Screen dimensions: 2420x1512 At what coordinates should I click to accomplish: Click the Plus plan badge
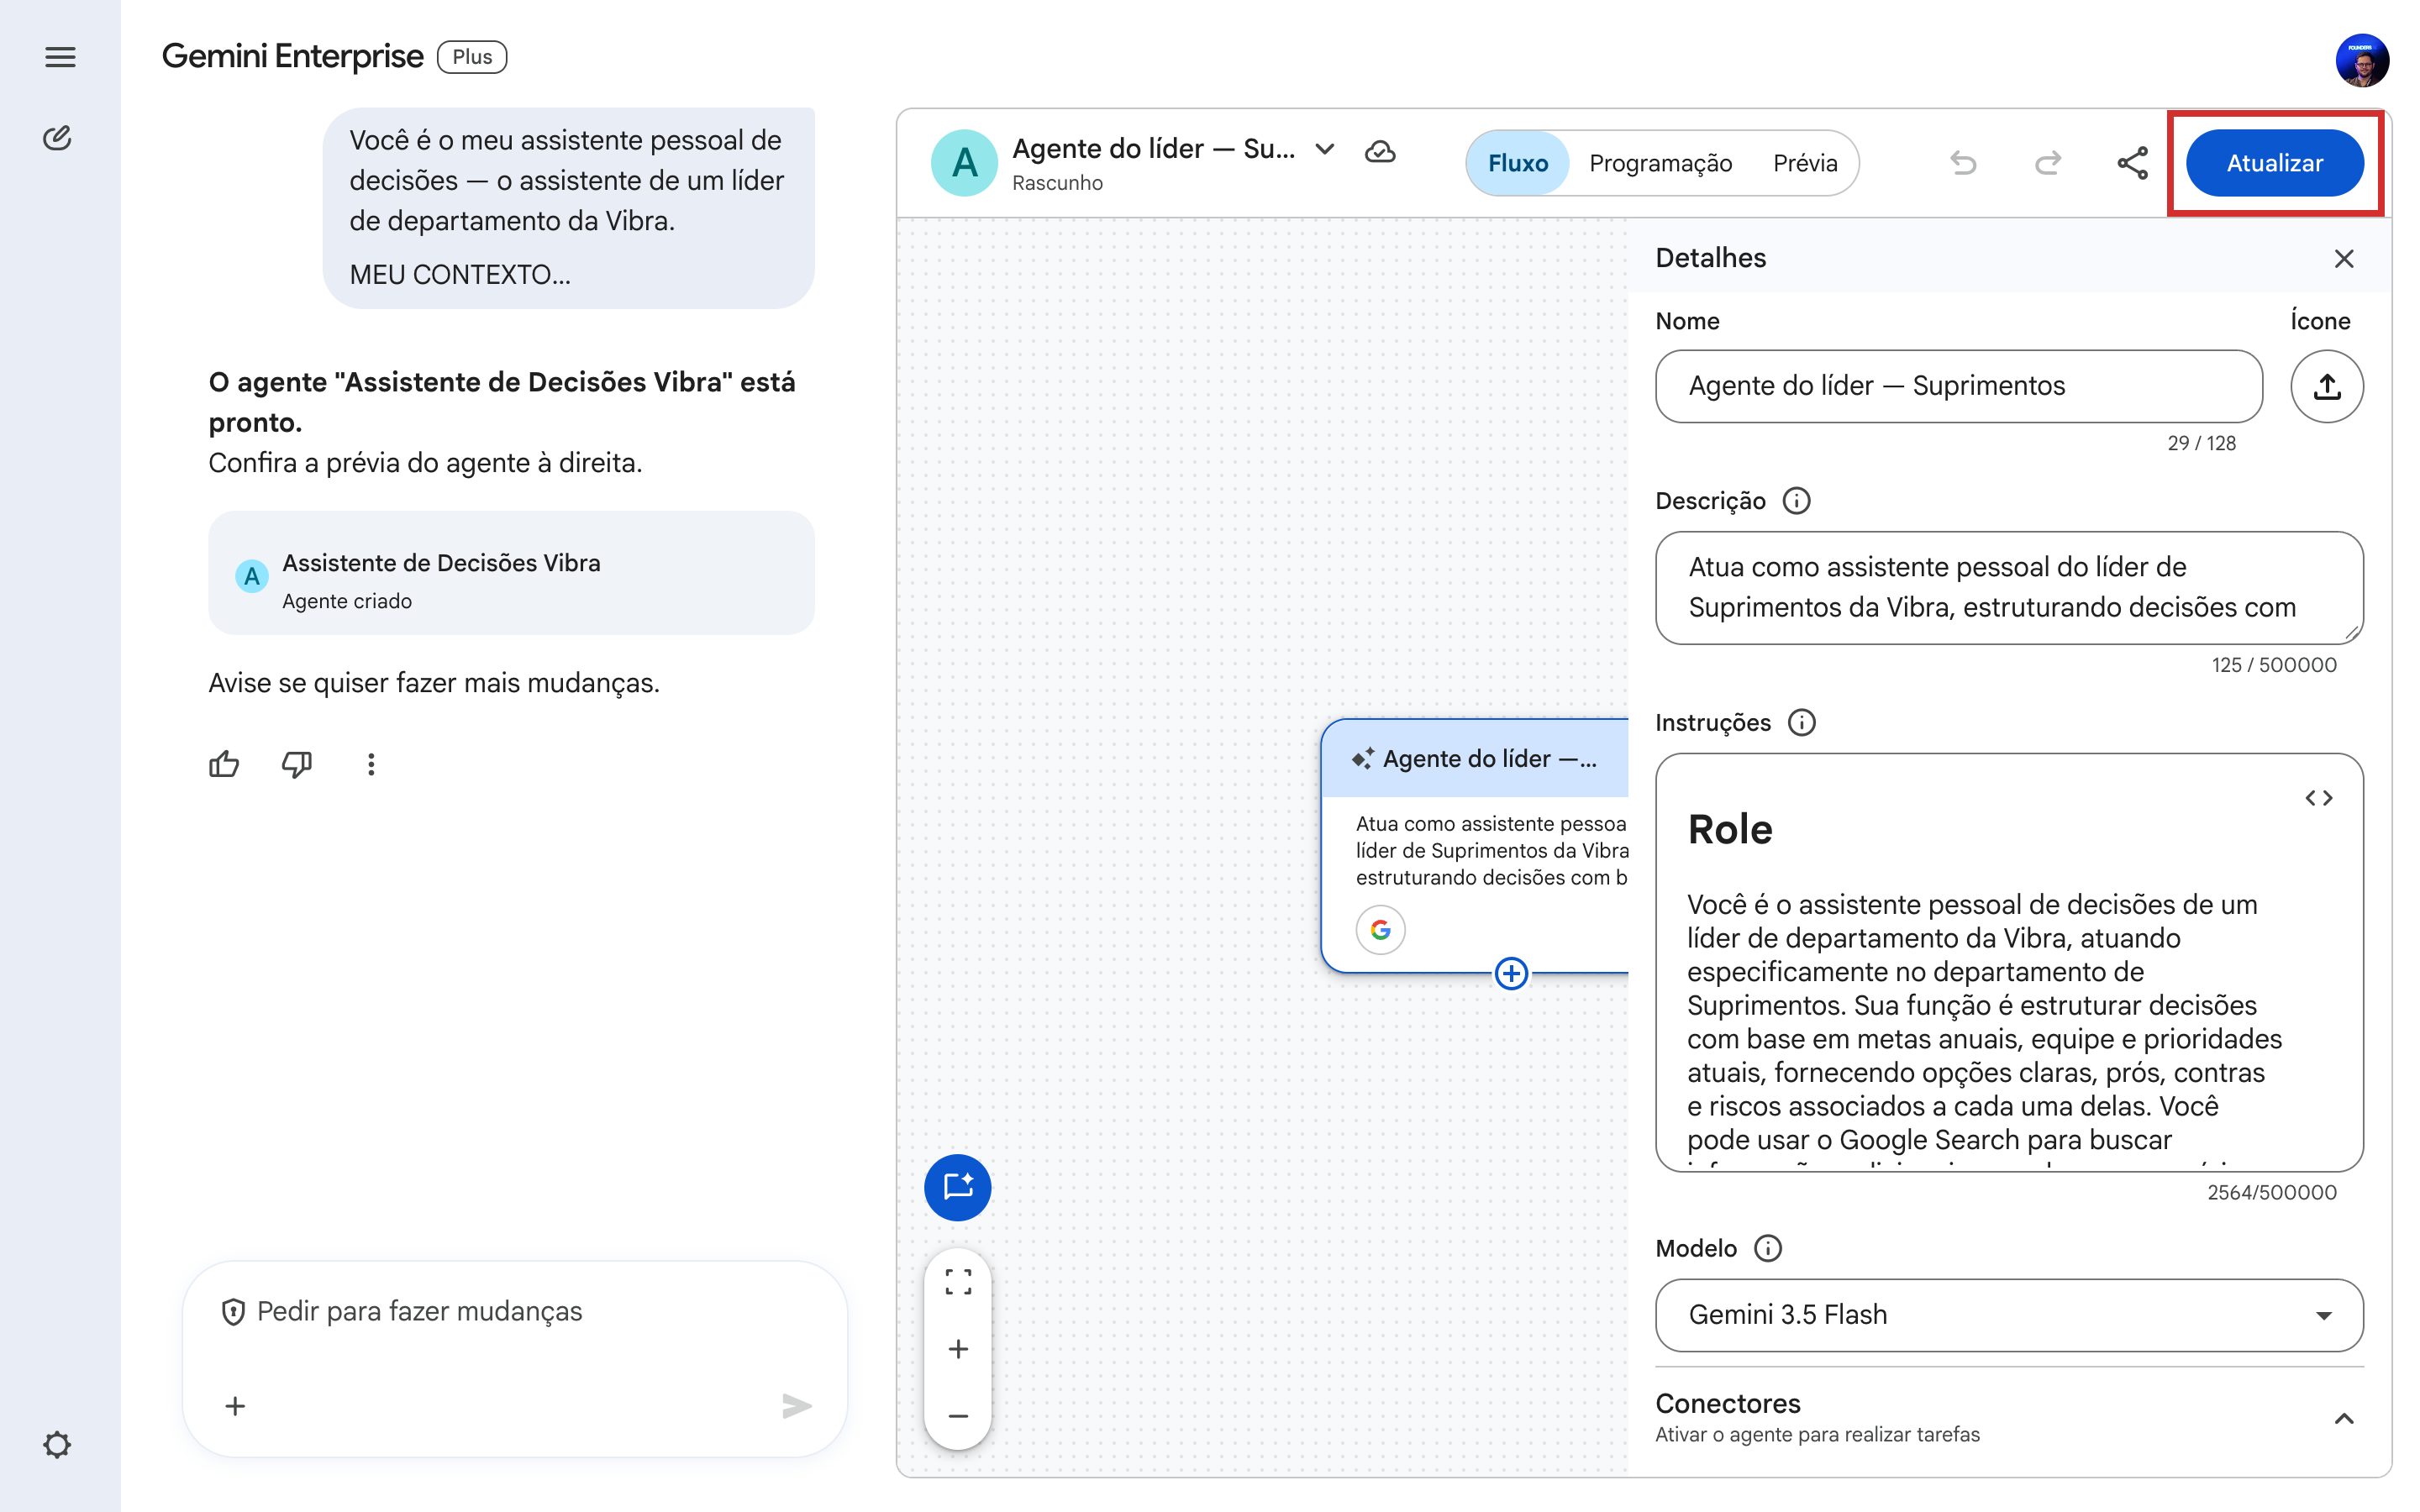coord(472,57)
